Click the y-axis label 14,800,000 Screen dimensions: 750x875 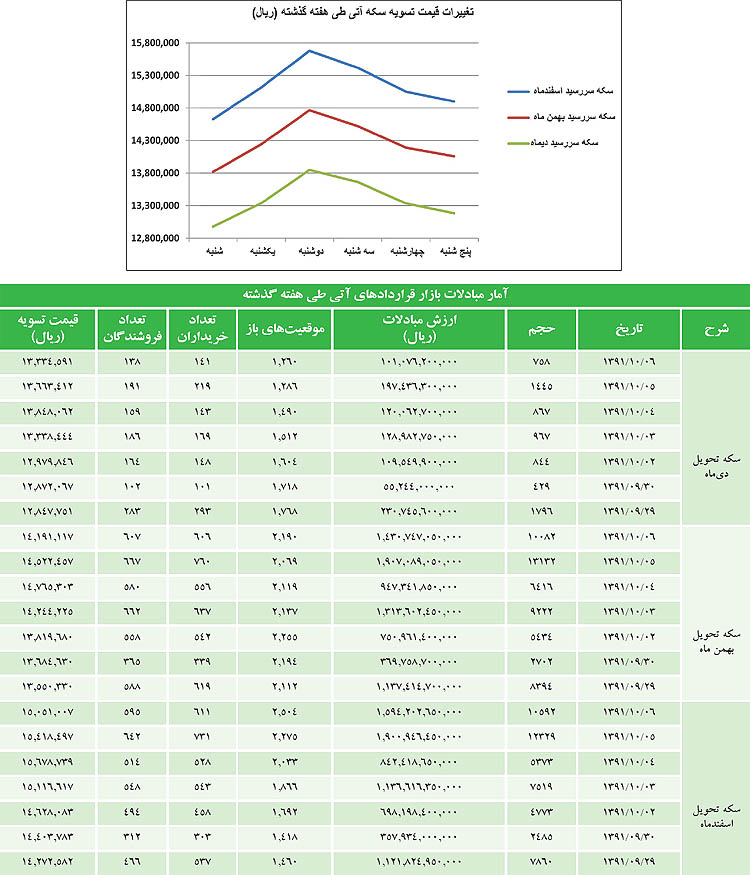[x=155, y=108]
